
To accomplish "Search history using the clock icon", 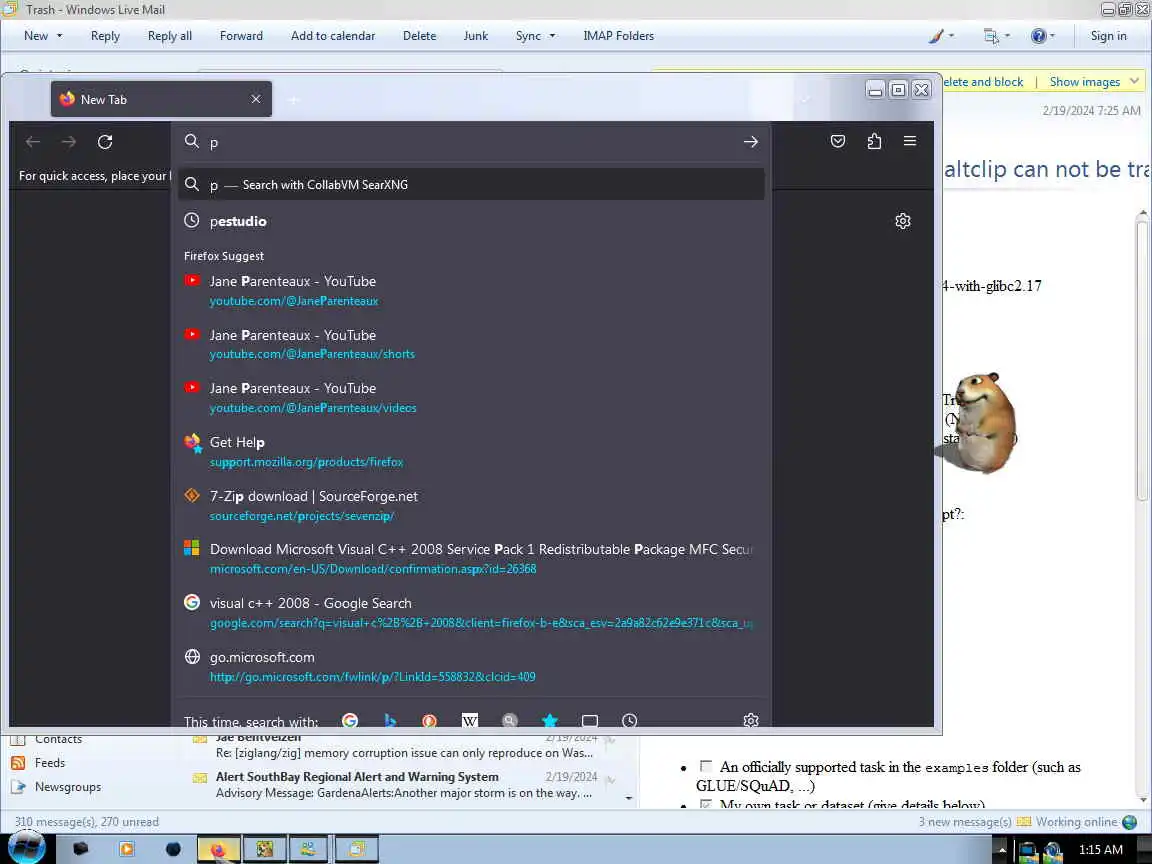I will (630, 720).
